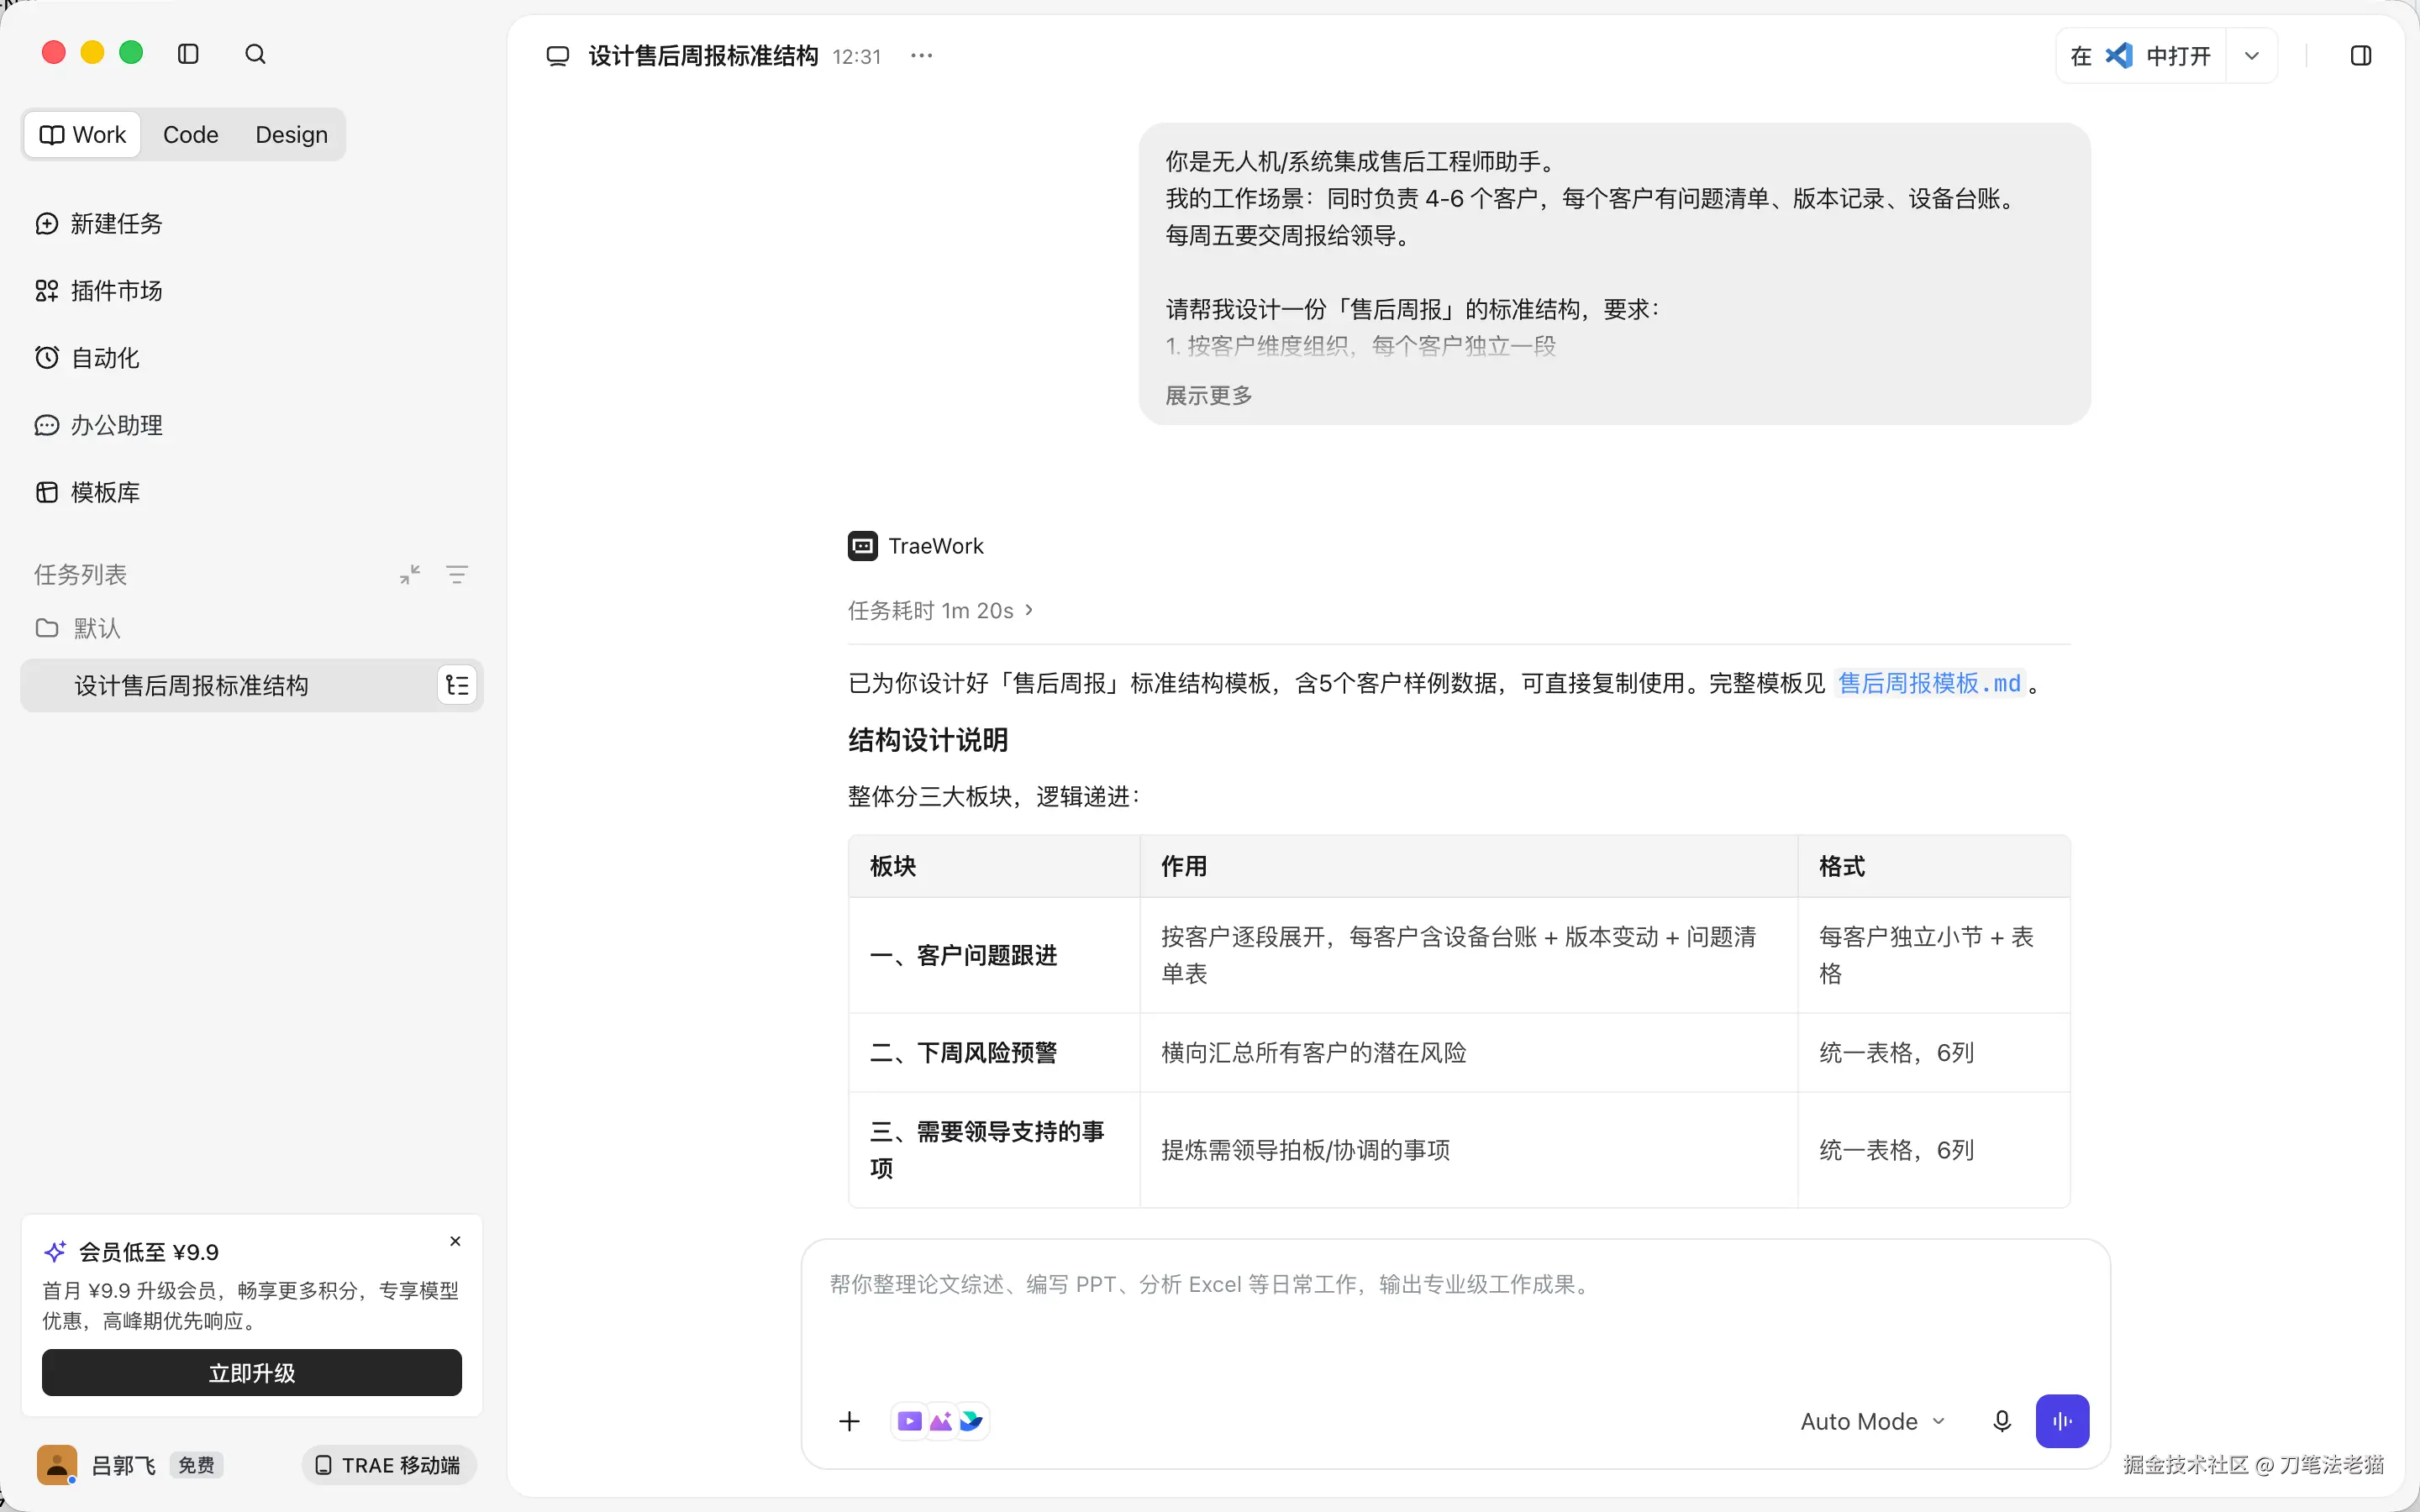Open task list filter icon
2420x1512 pixels.
[x=457, y=574]
